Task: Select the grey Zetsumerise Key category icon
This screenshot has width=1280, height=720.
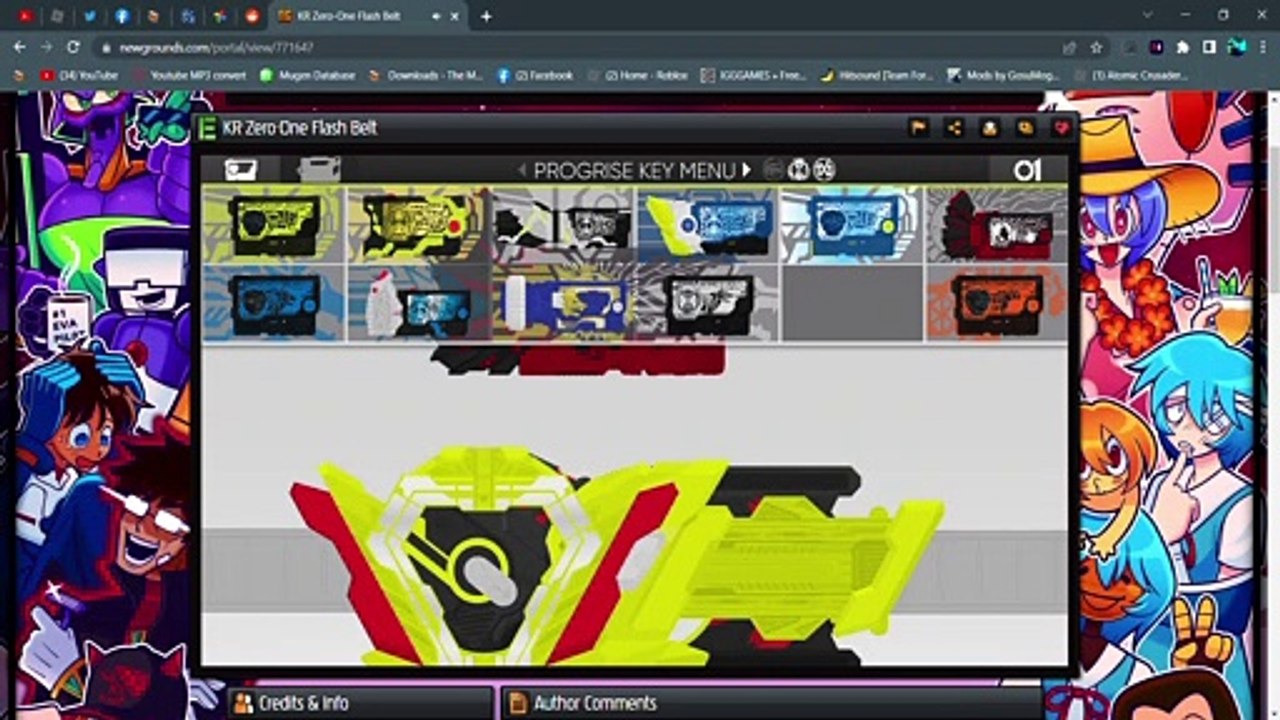Action: (319, 169)
